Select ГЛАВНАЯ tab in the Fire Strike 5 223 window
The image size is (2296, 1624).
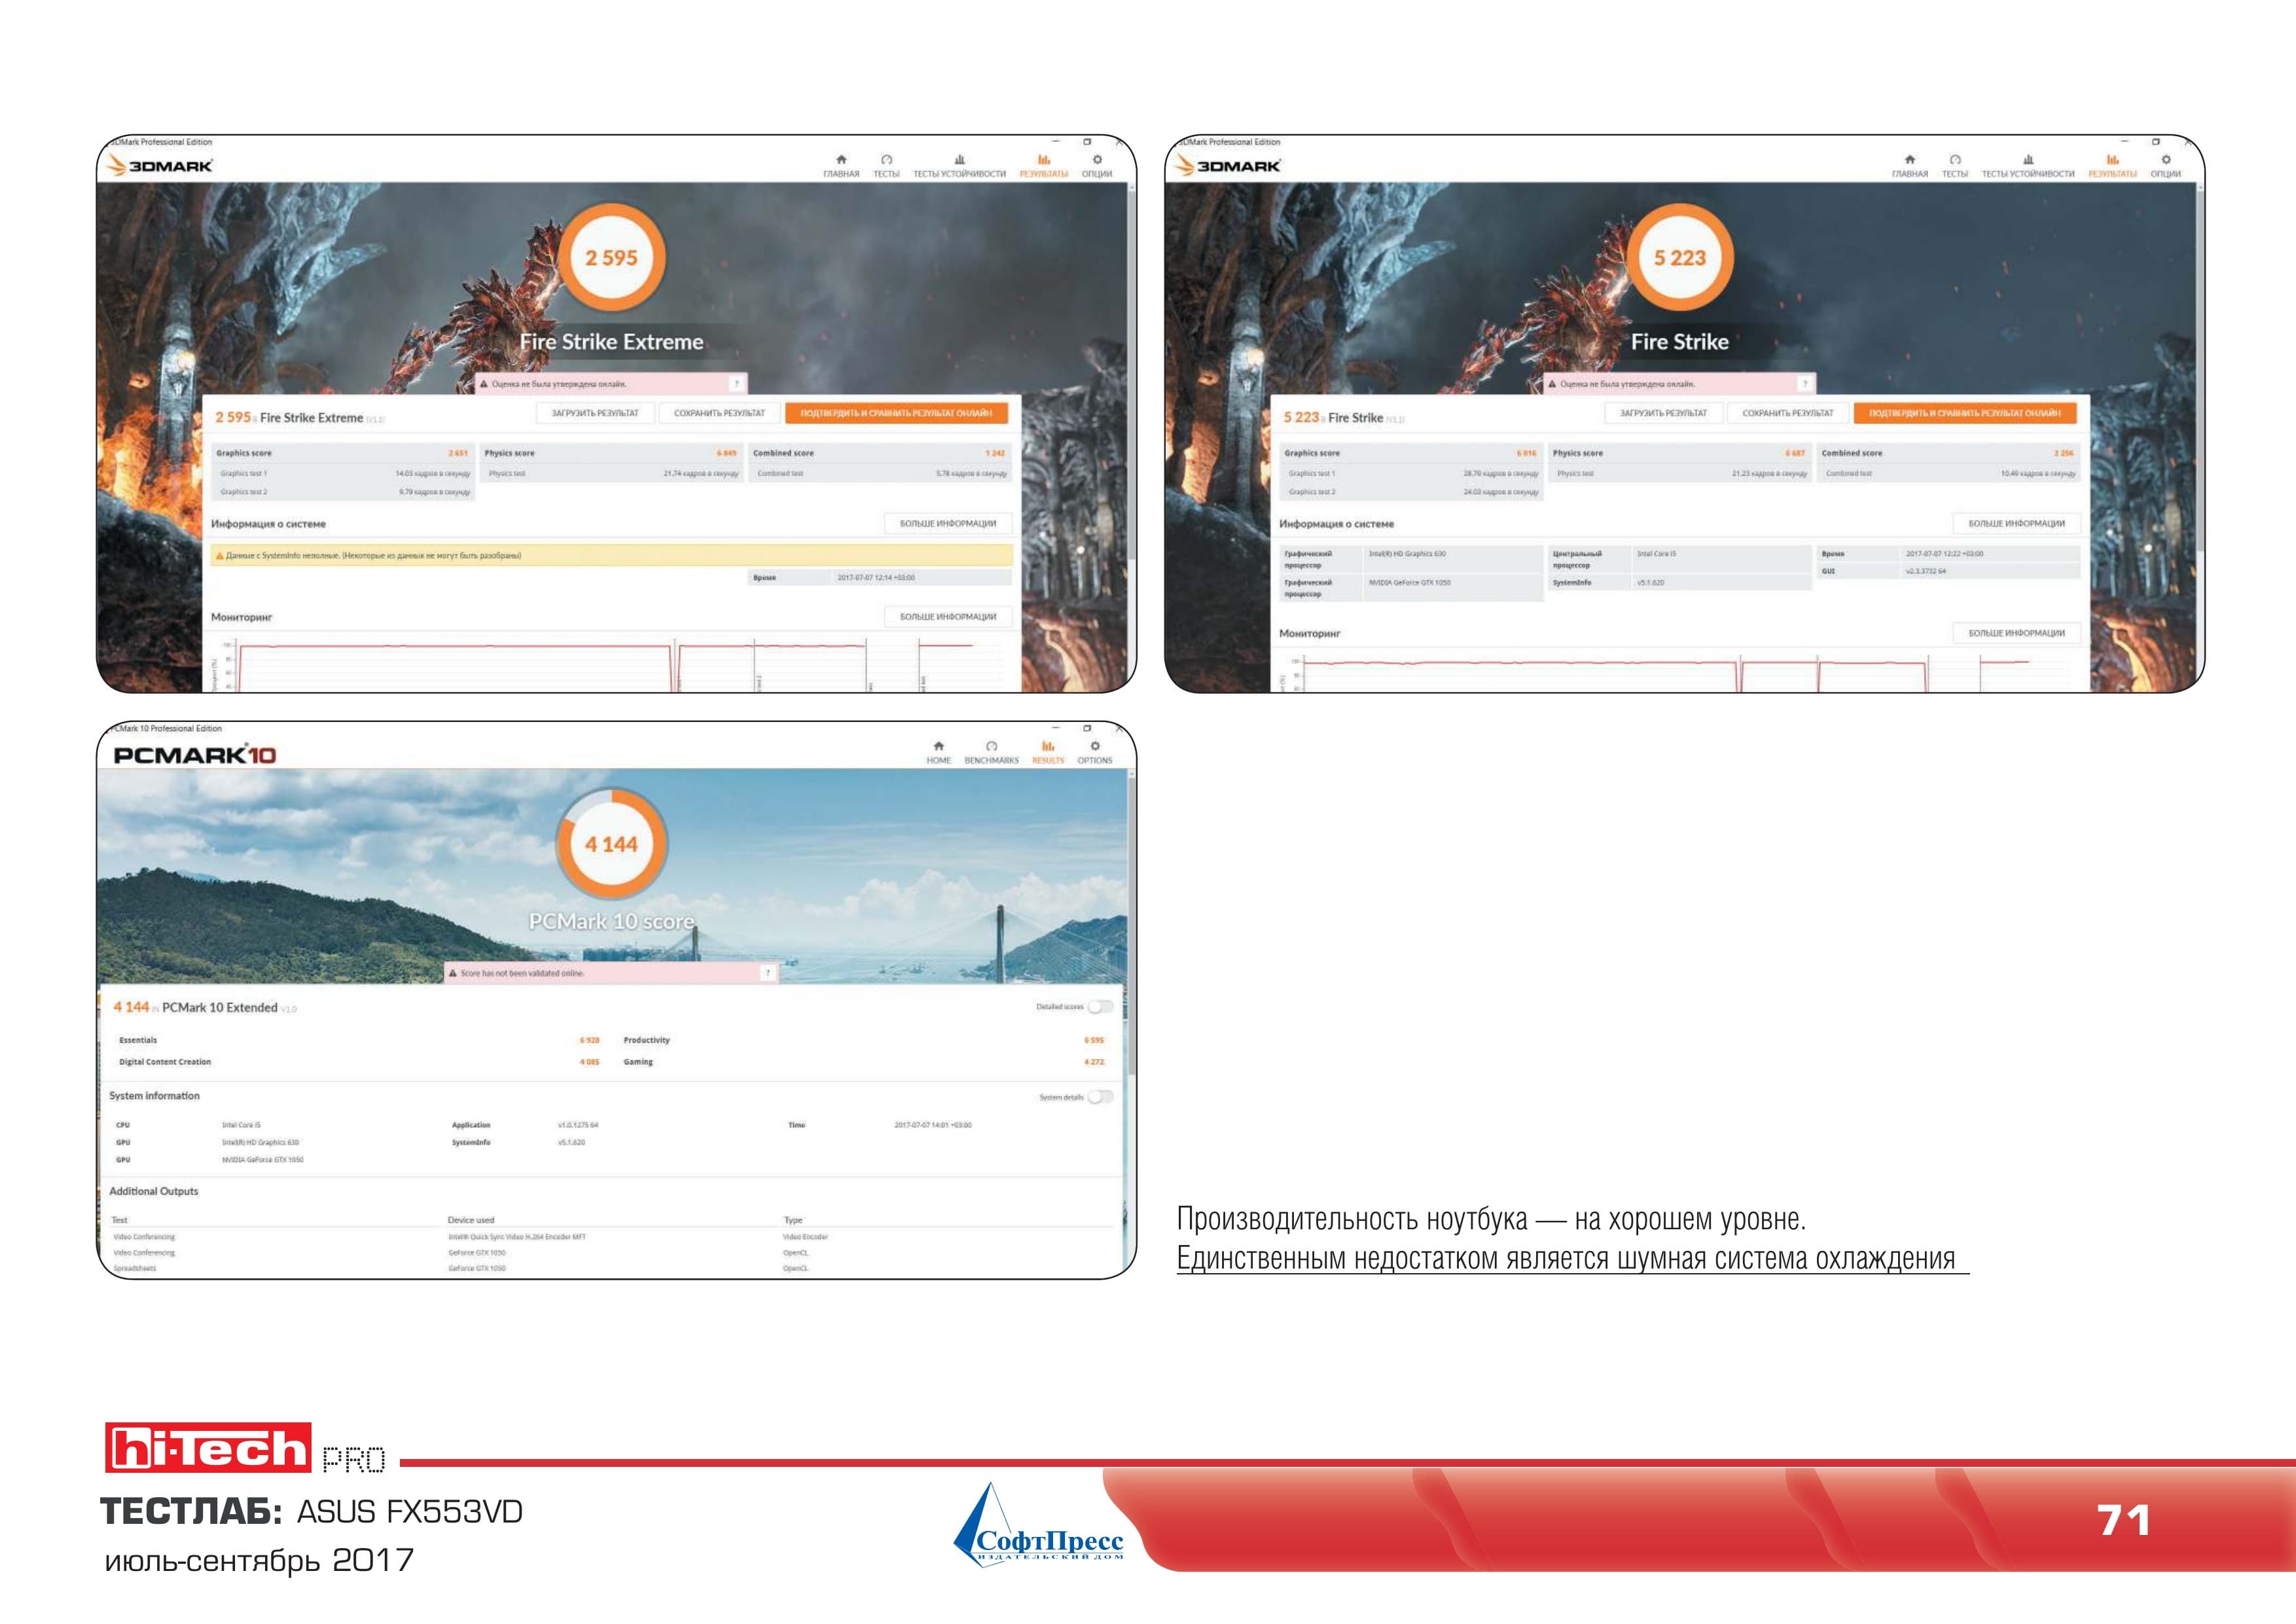pos(1910,165)
